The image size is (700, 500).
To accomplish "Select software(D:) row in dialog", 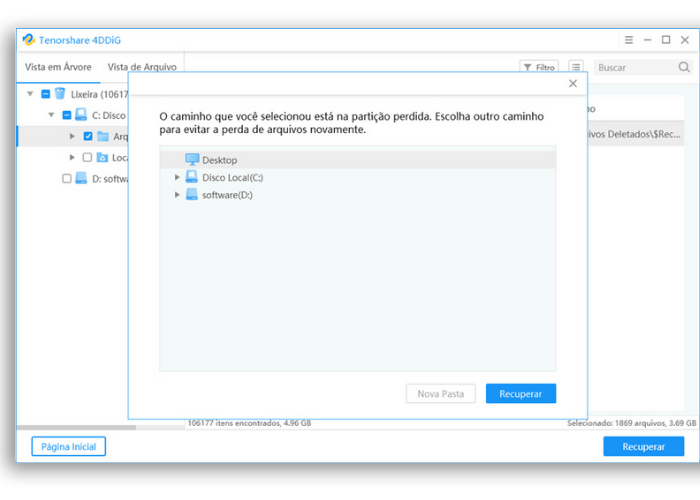I will 358,195.
